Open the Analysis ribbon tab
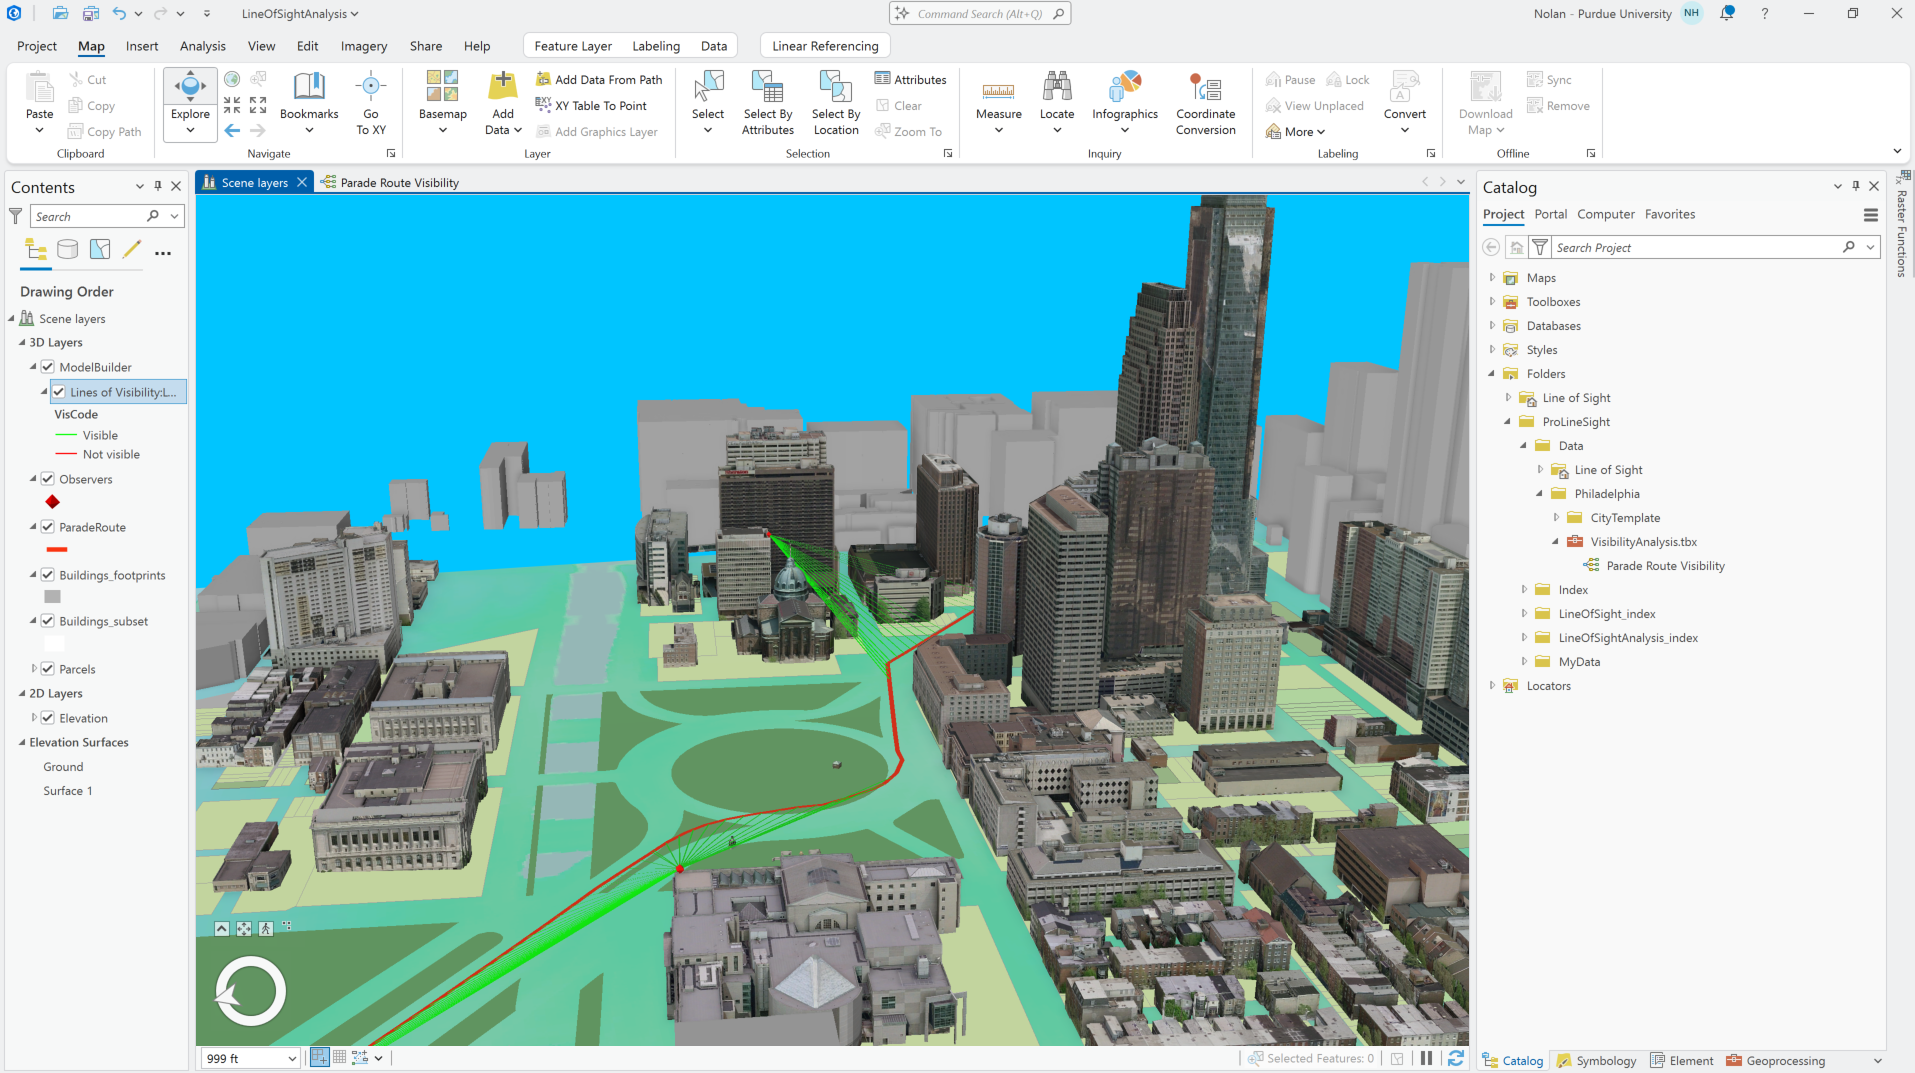Image resolution: width=1915 pixels, height=1073 pixels. pyautogui.click(x=203, y=46)
